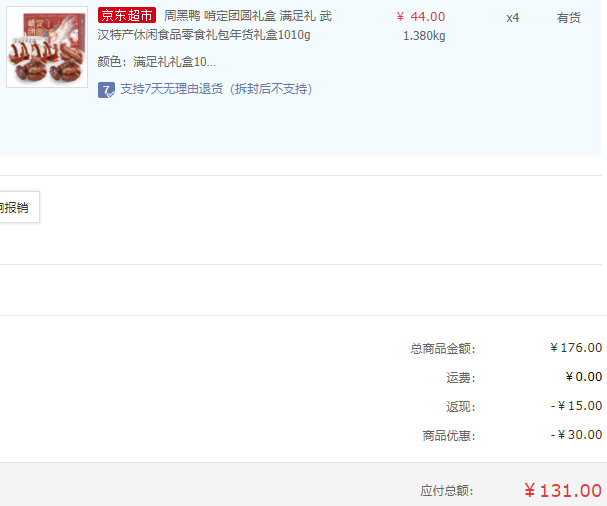The image size is (607, 506).
Task: Open the 周黑鸭 gift box product thumbnail
Action: click(x=47, y=47)
